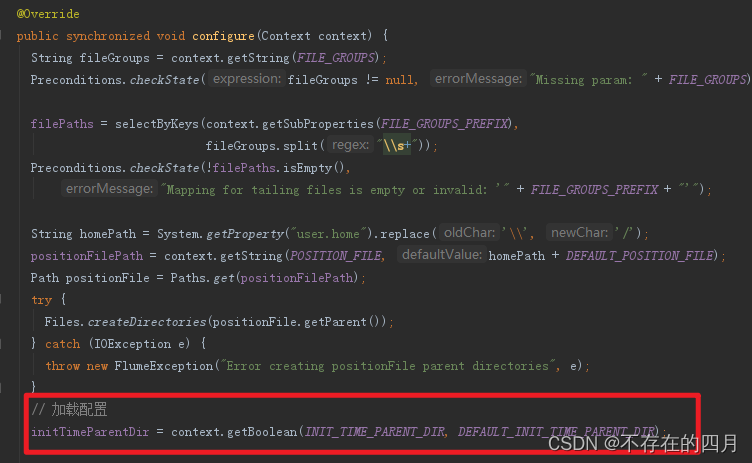Click IOException in catch clause
Viewport: 752px width, 463px height.
click(132, 344)
